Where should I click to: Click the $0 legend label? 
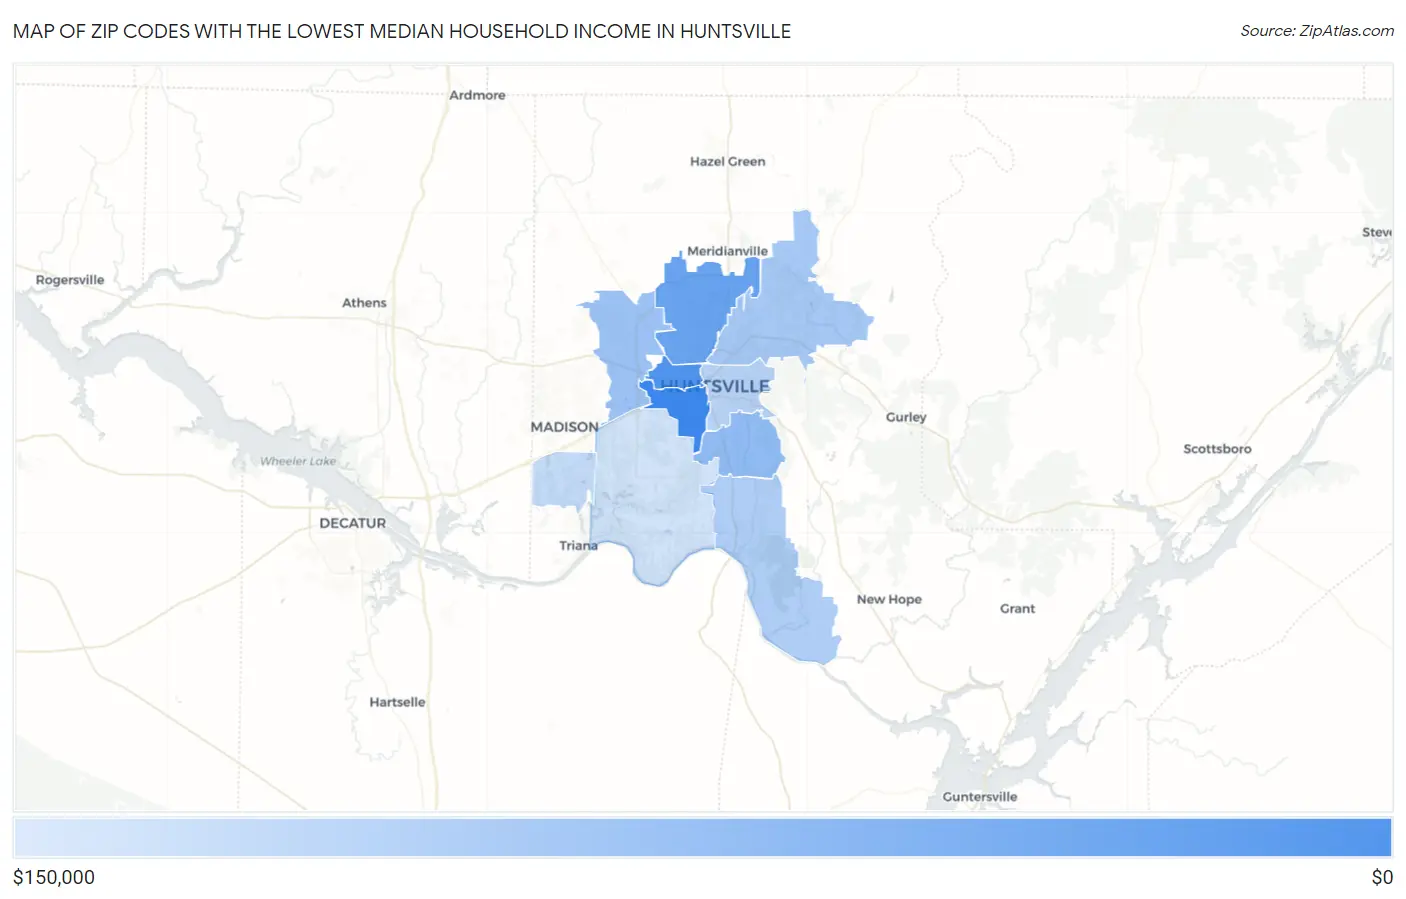point(1382,877)
